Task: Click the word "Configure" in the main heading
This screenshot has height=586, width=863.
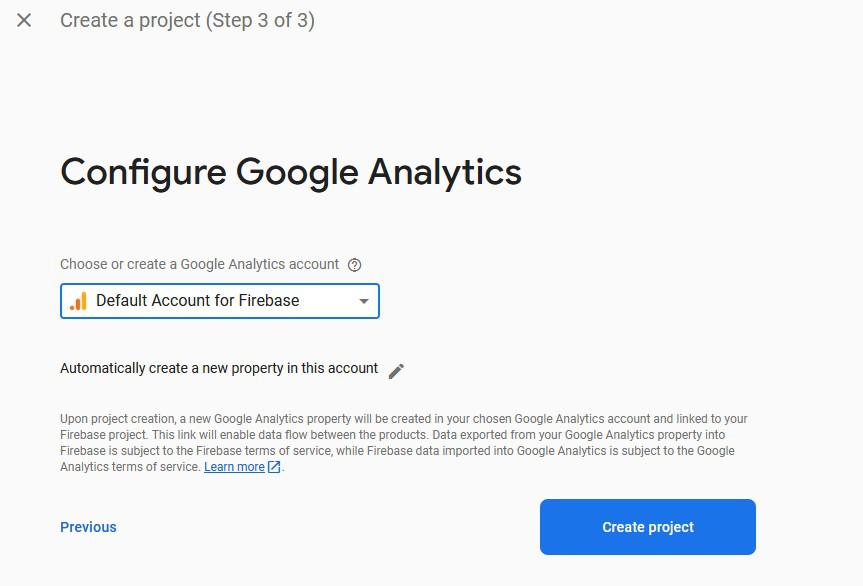Action: pos(143,172)
